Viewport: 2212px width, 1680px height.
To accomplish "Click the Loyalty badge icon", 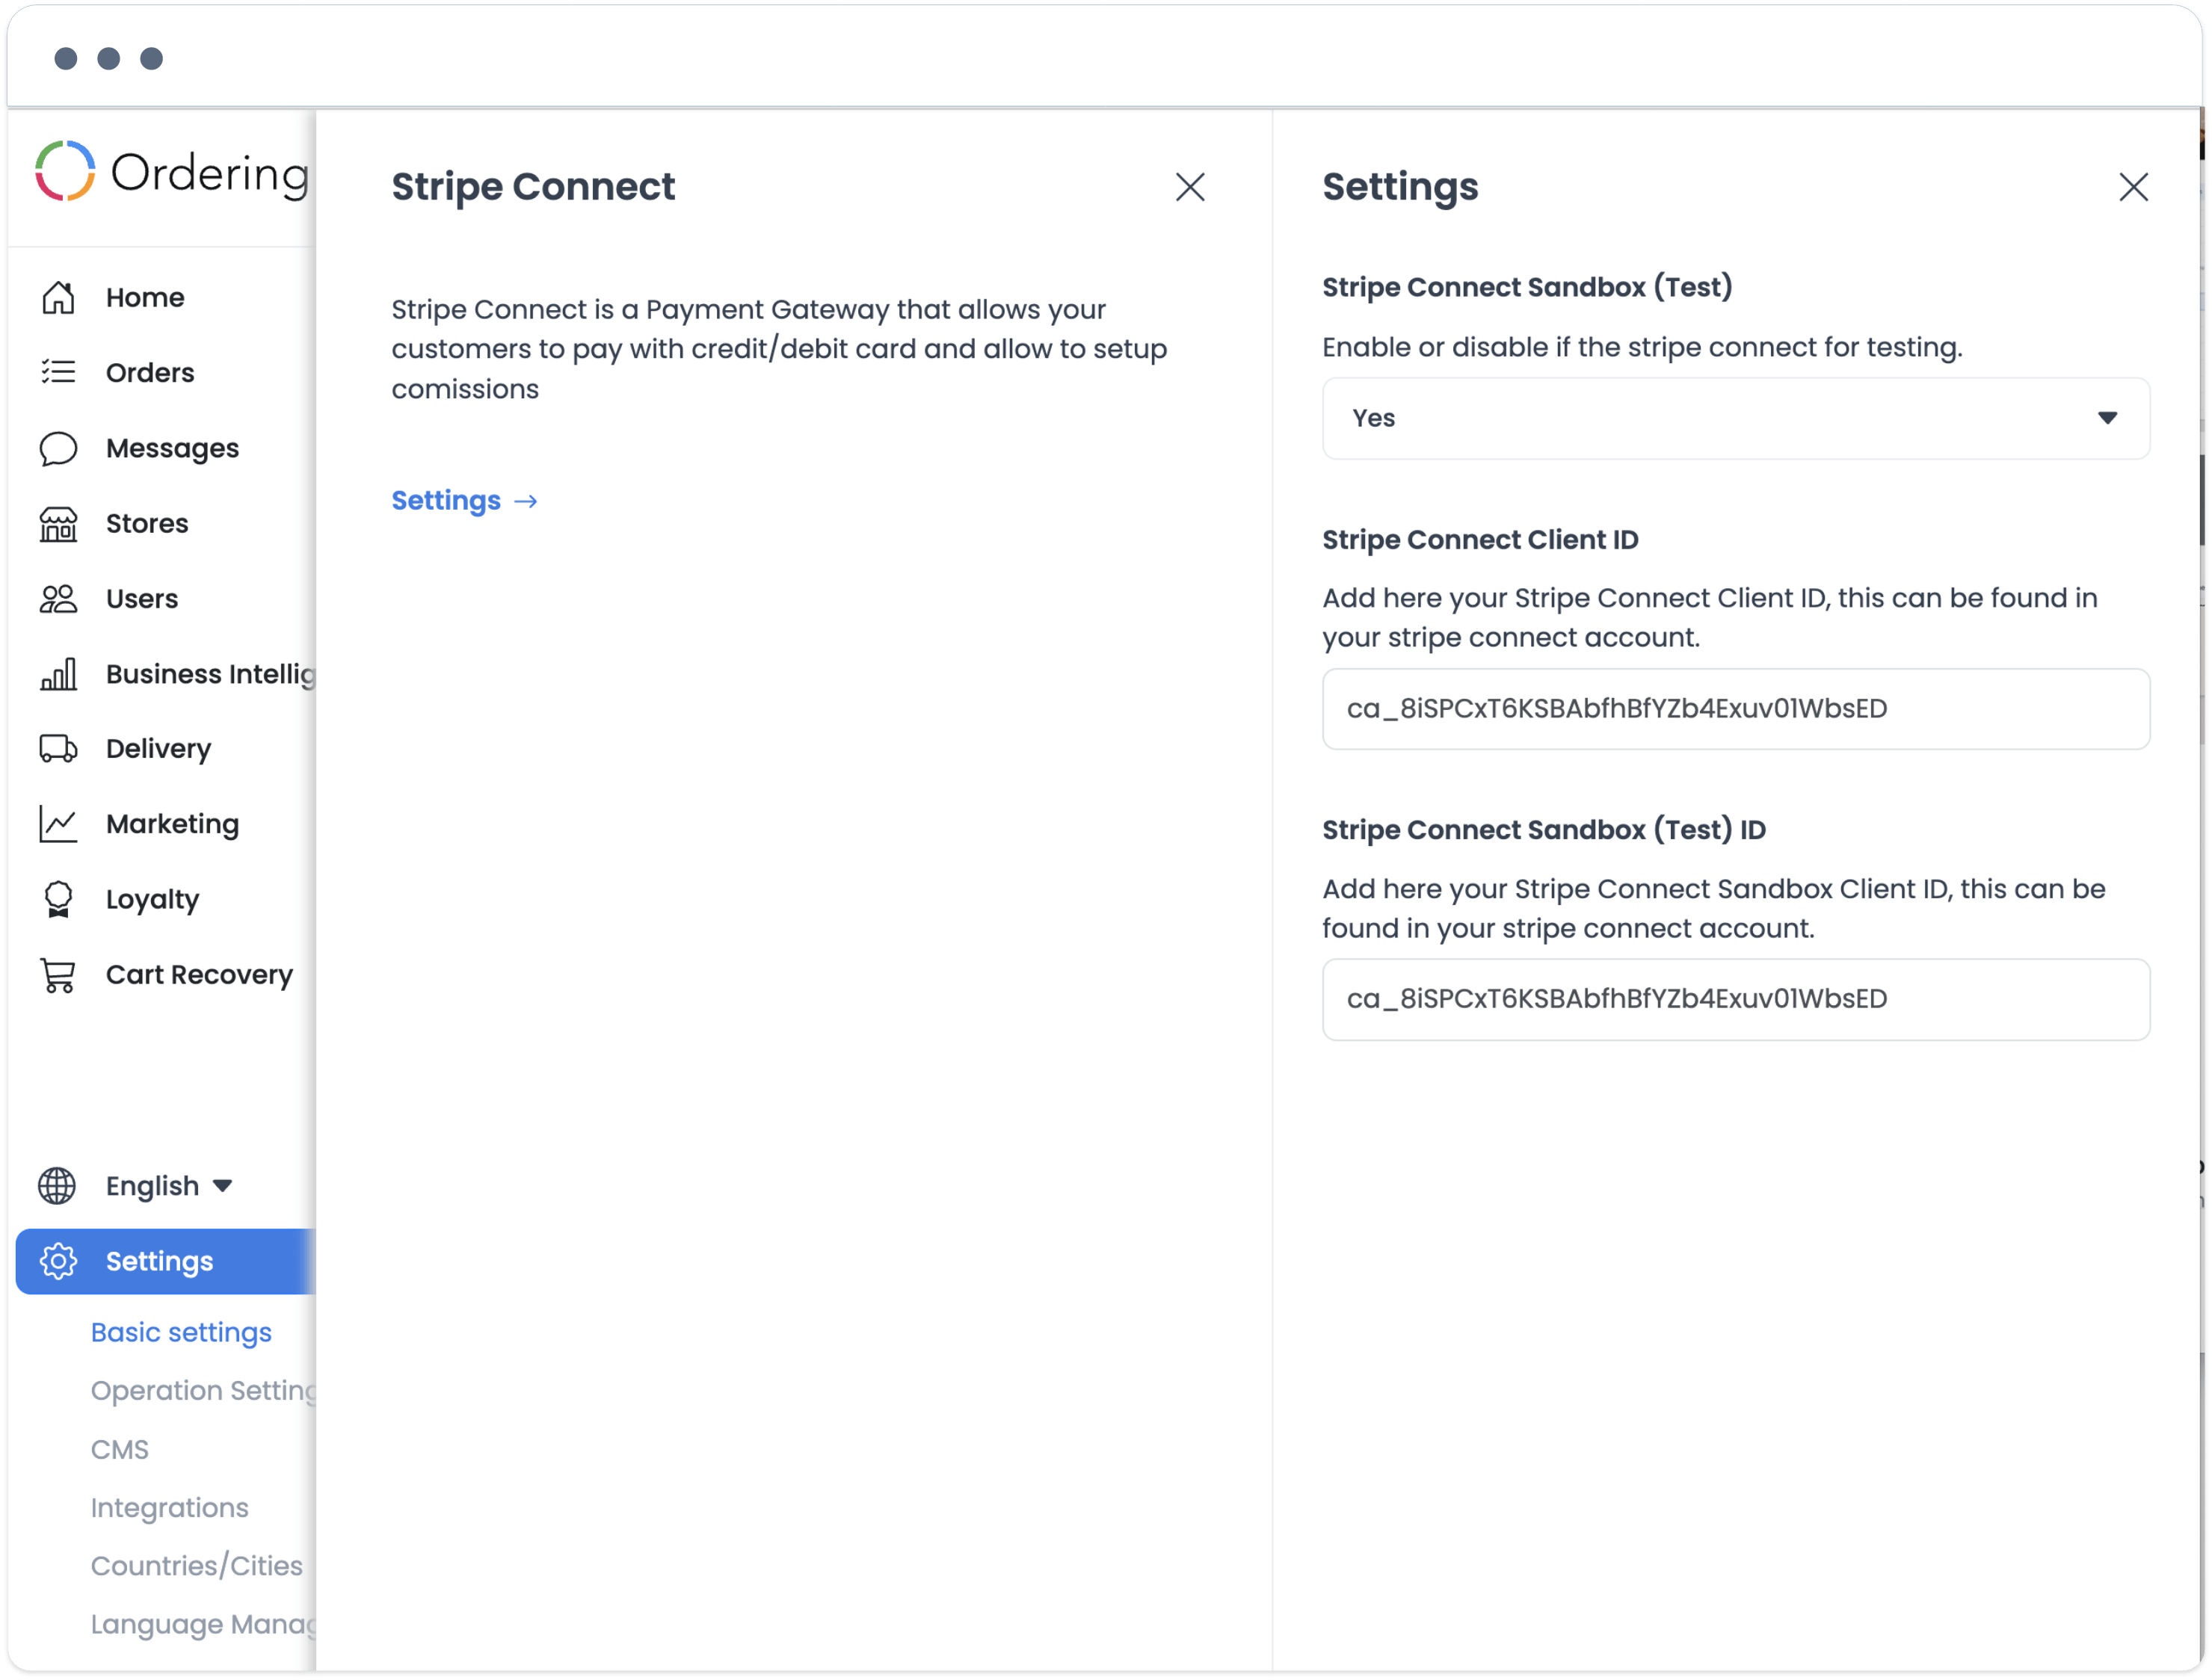I will [x=58, y=899].
